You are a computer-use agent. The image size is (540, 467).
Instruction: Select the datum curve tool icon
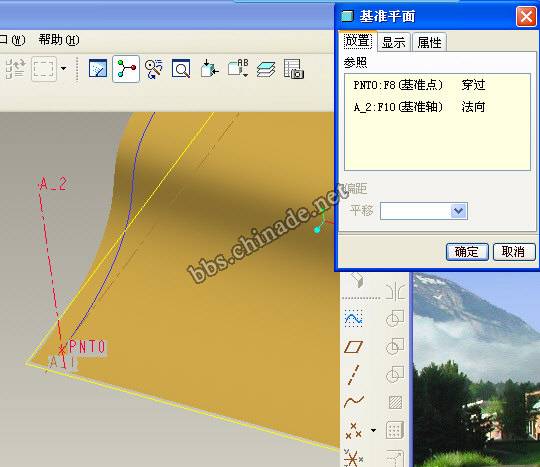354,401
